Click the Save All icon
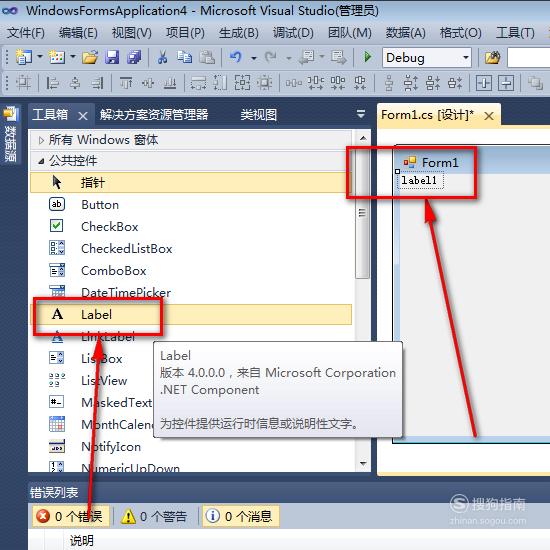550x550 pixels. point(134,57)
